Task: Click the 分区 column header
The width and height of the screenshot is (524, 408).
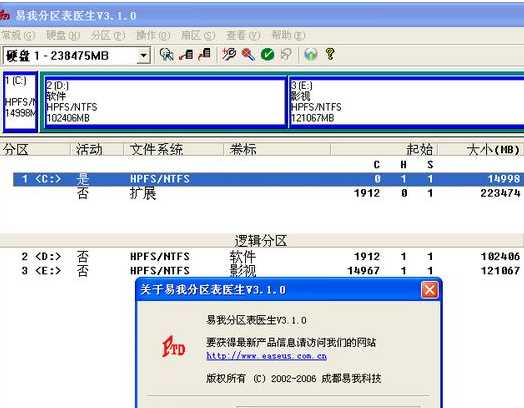Action: pos(35,149)
